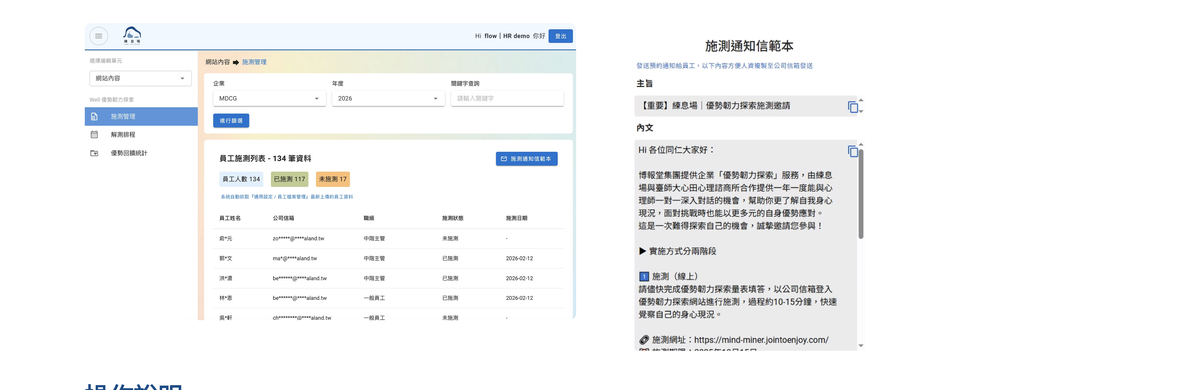
Task: Click the email body scrollbar down arrow
Action: coord(861,346)
